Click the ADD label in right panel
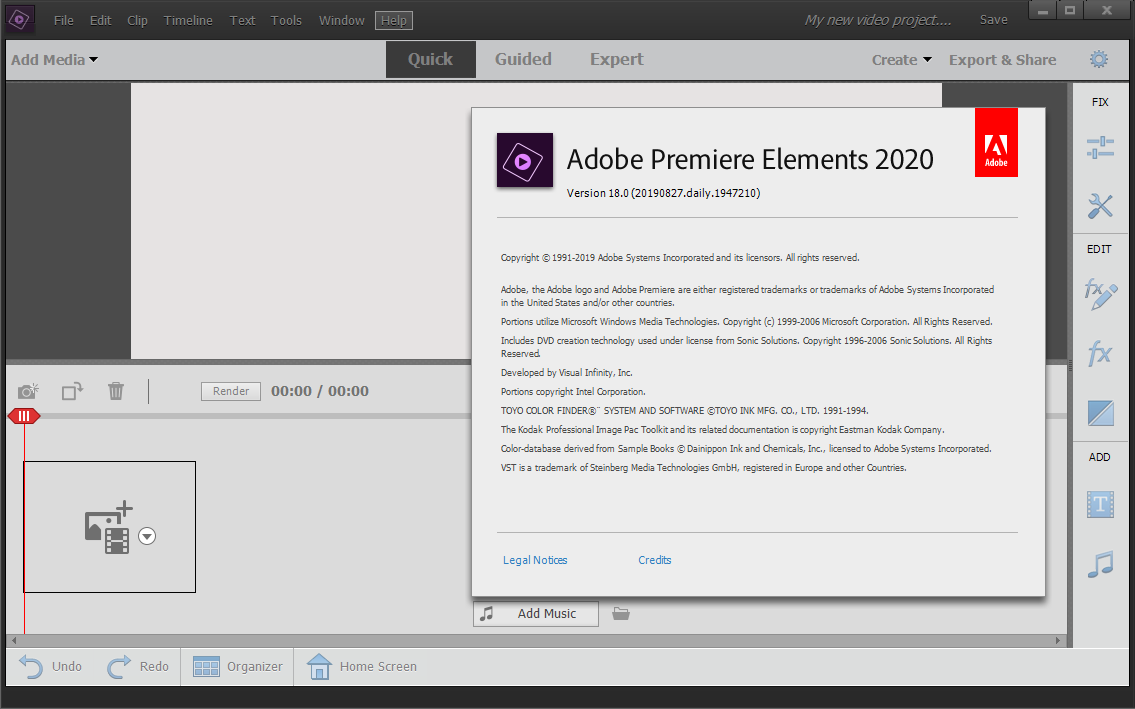This screenshot has height=709, width=1135. [1100, 457]
